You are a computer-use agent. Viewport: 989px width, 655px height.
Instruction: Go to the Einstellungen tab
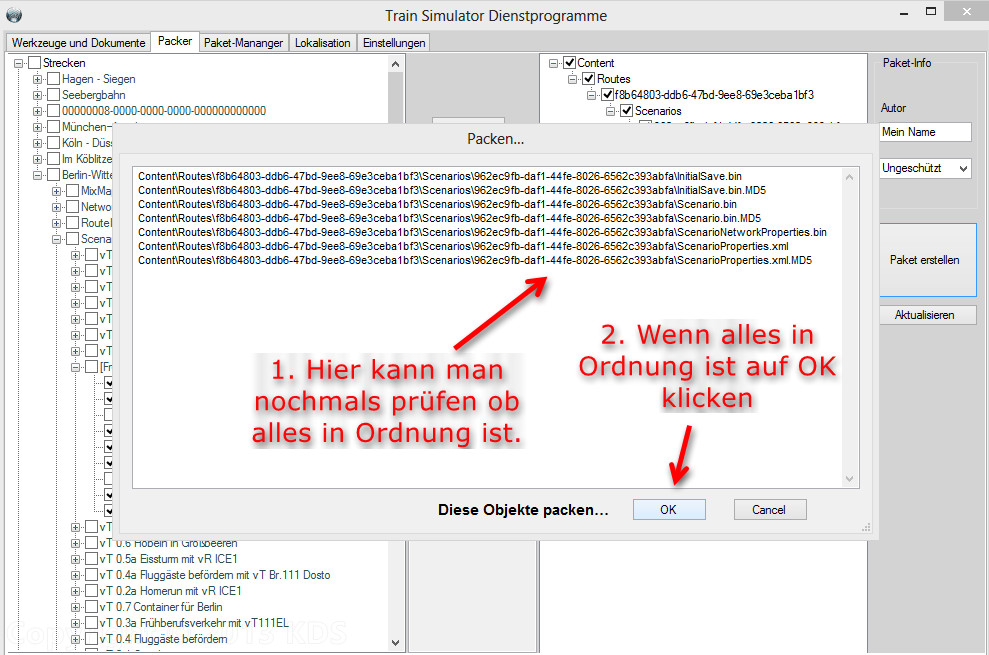tap(394, 42)
